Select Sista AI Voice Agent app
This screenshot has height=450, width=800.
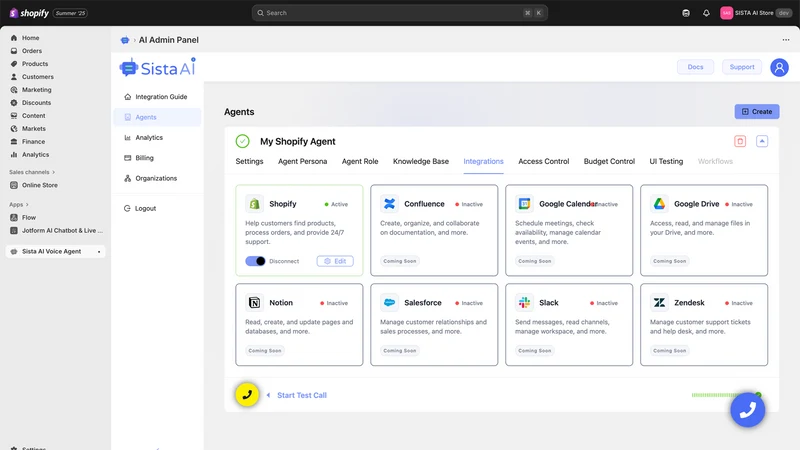point(55,251)
